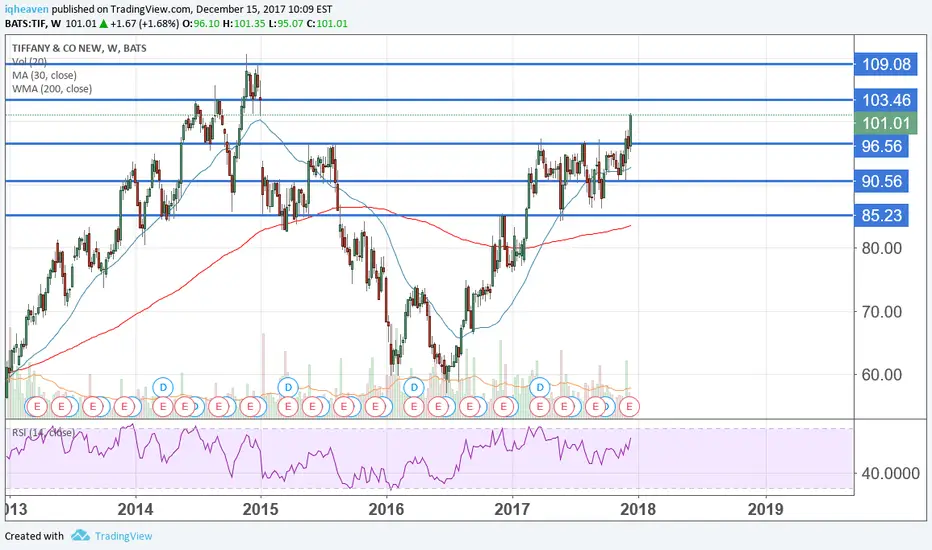The height and width of the screenshot is (550, 932).
Task: Click the green 101.01 current price label
Action: click(886, 123)
